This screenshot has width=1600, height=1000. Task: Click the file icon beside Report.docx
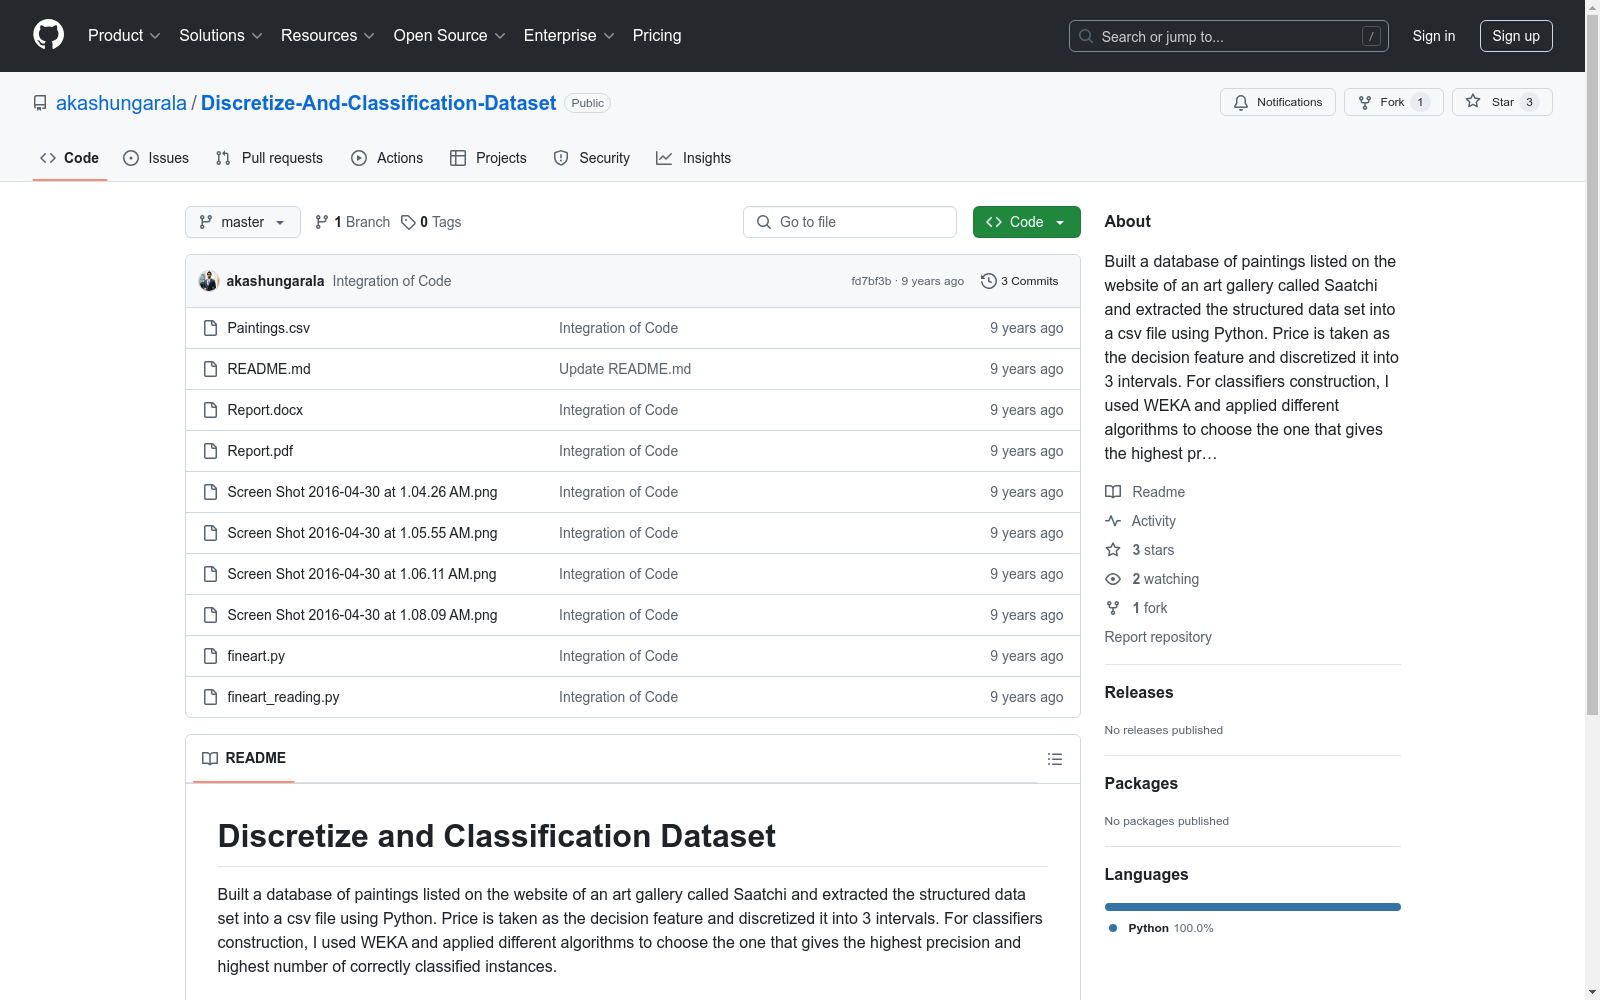tap(210, 410)
